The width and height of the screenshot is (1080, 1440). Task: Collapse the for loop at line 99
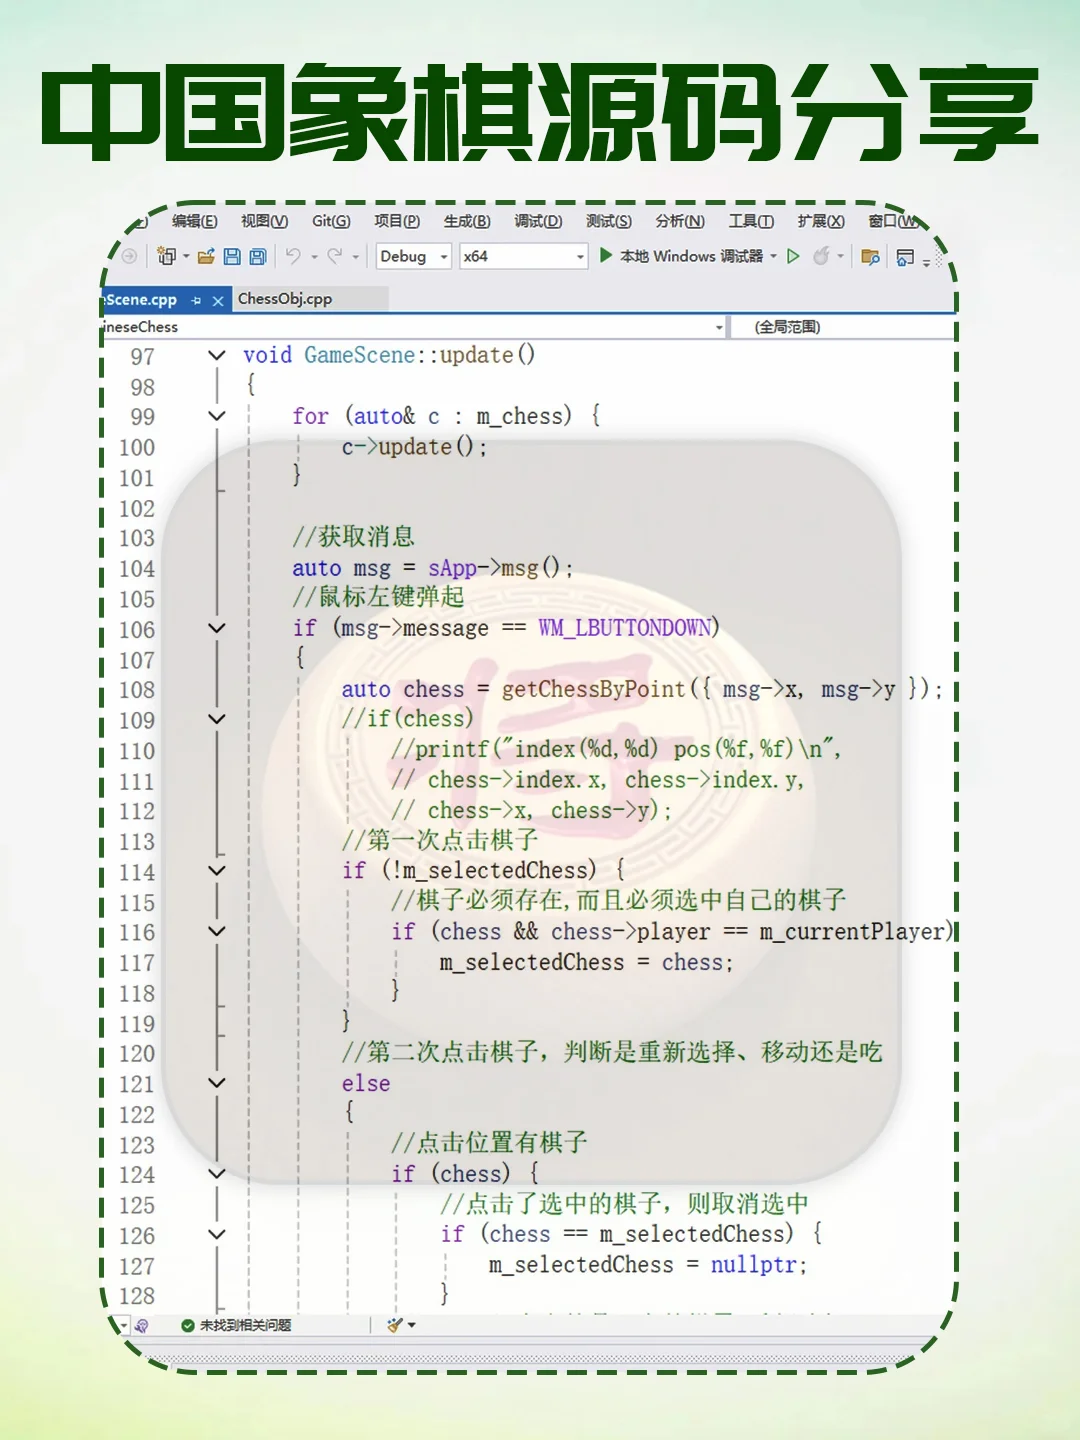[216, 416]
